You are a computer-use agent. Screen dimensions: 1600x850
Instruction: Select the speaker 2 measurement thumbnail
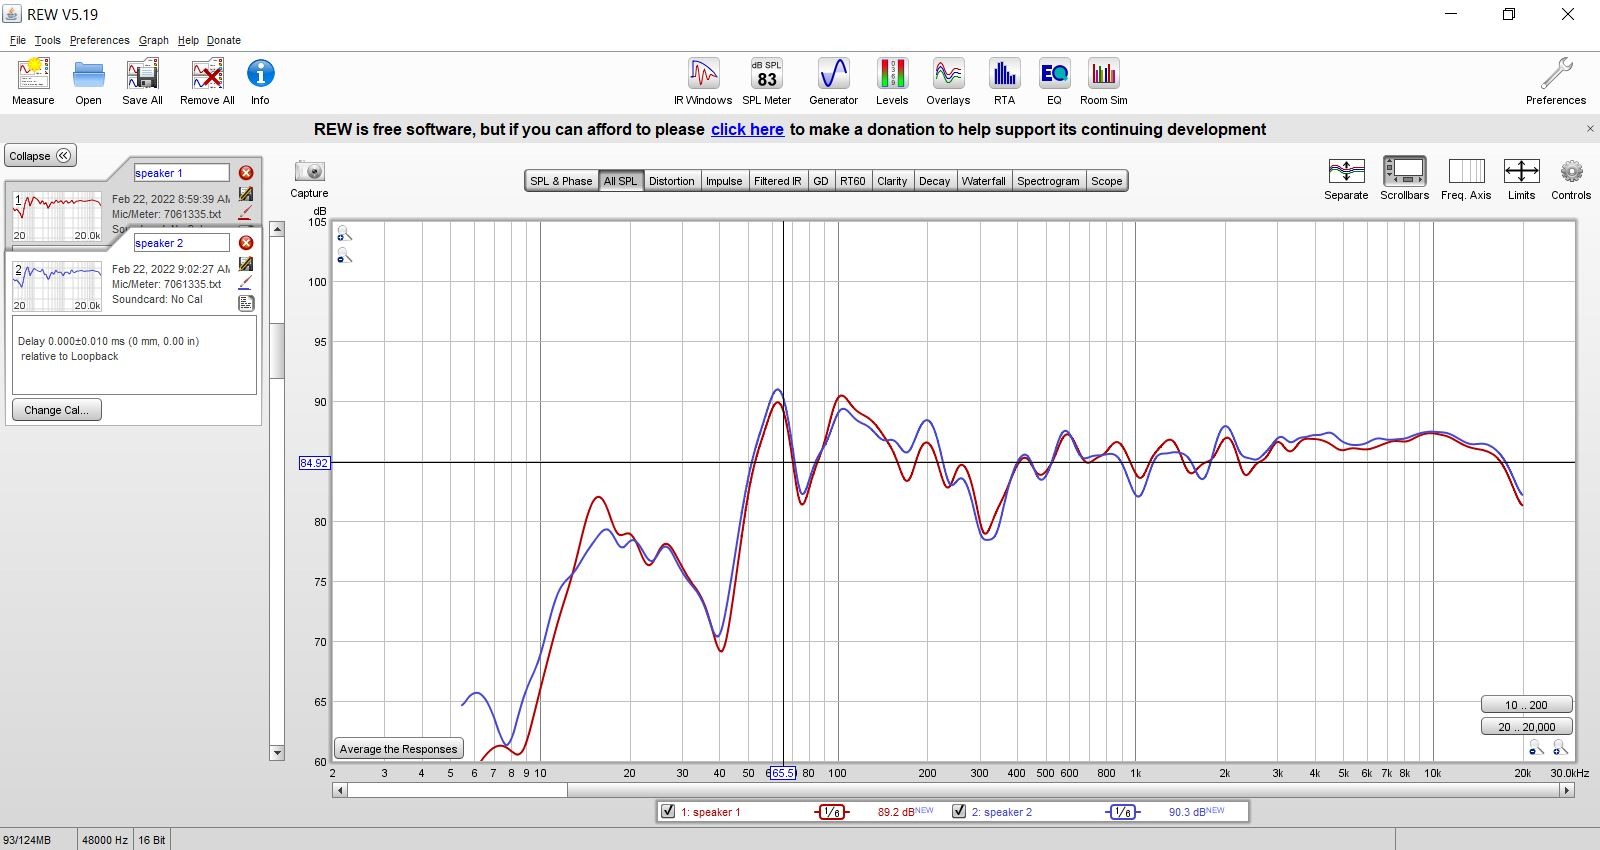[57, 285]
